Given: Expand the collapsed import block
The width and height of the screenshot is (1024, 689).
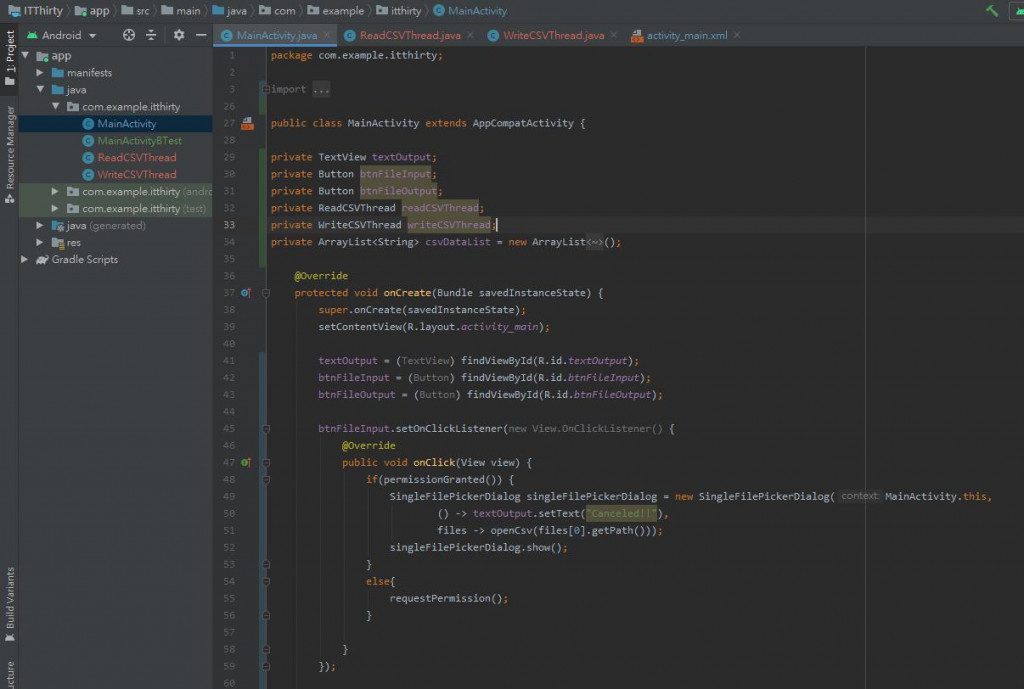Looking at the screenshot, I should pos(320,90).
